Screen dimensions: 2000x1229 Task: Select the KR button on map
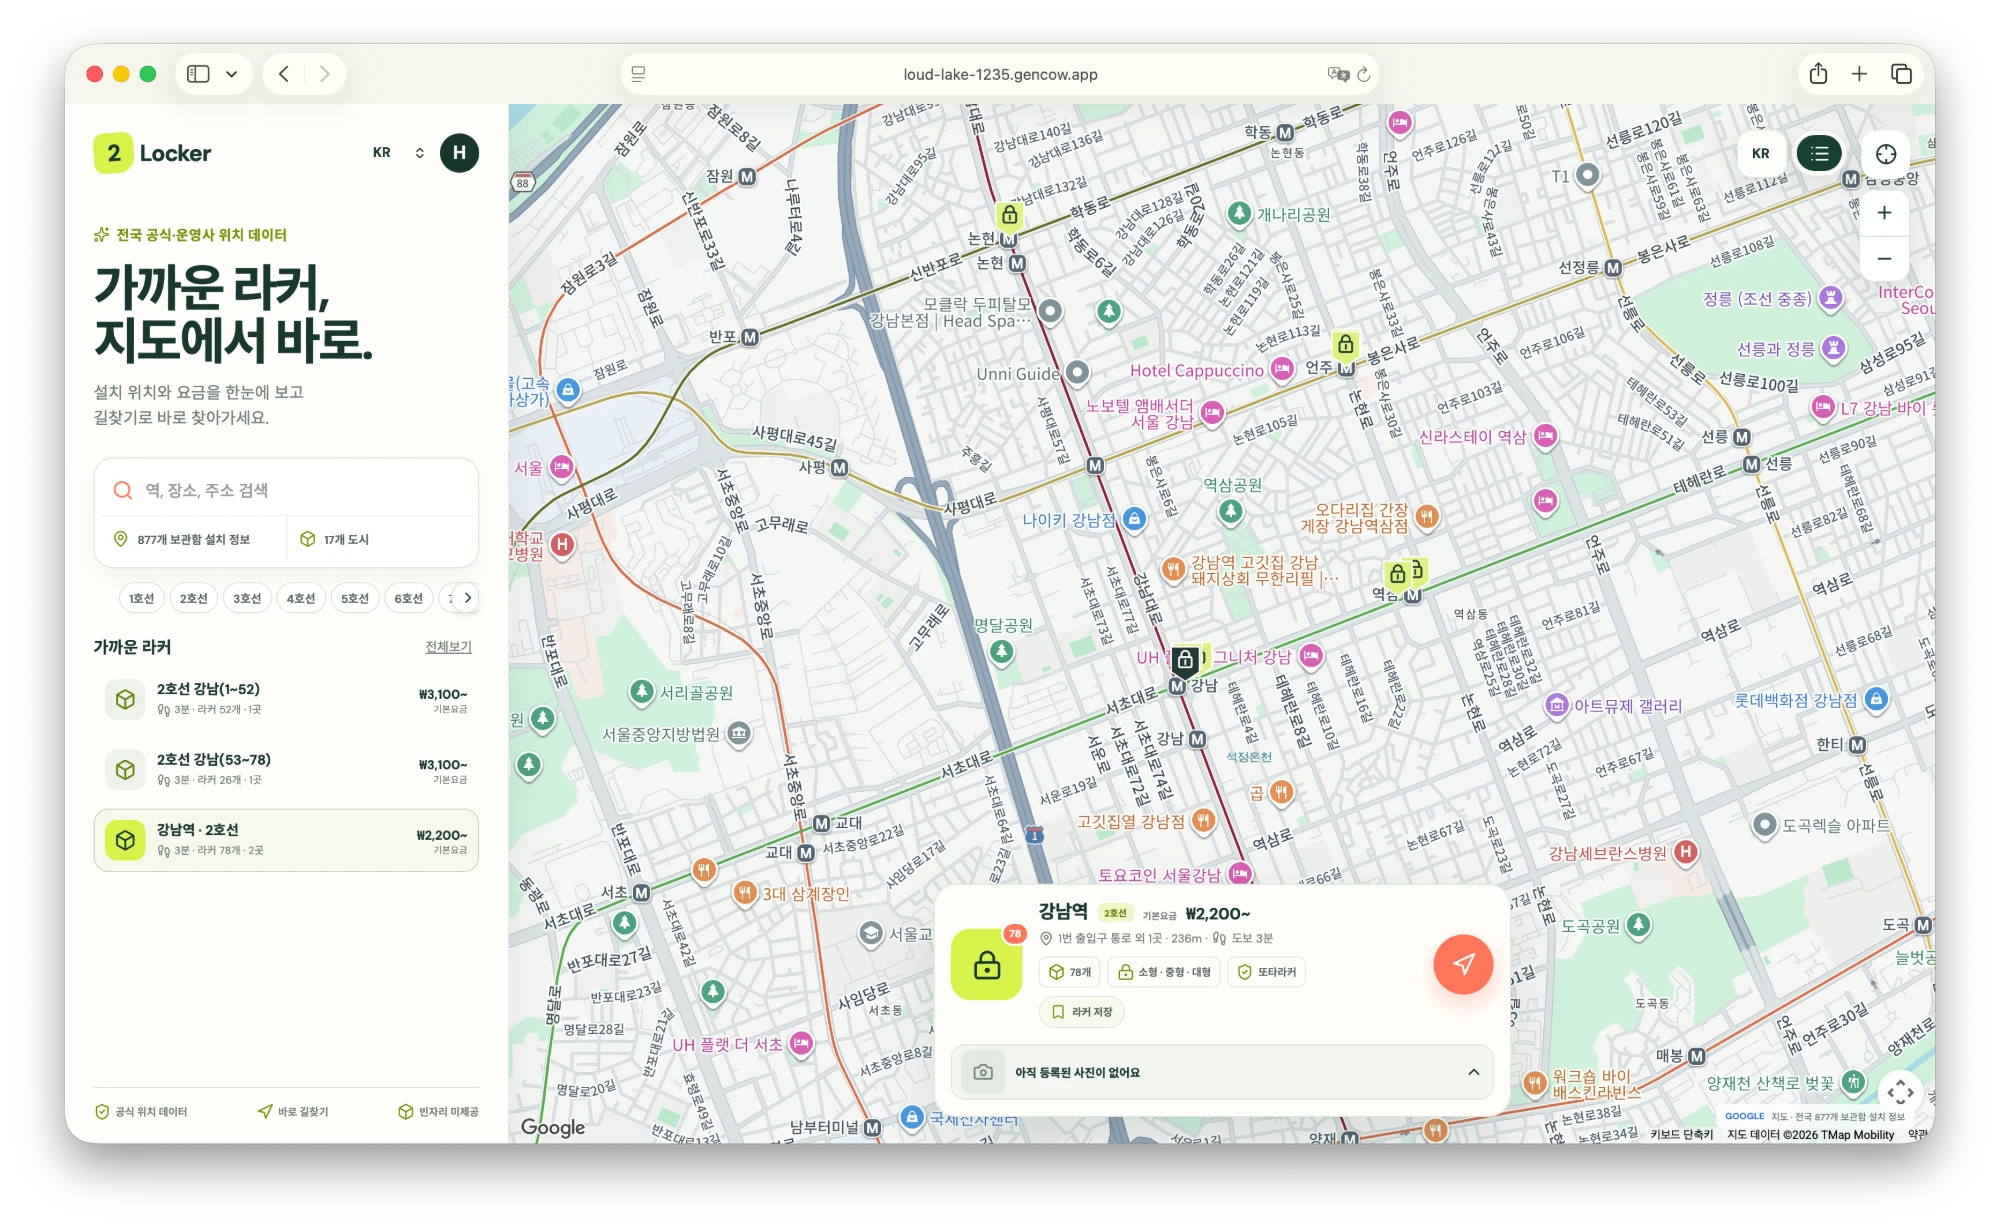[1761, 153]
